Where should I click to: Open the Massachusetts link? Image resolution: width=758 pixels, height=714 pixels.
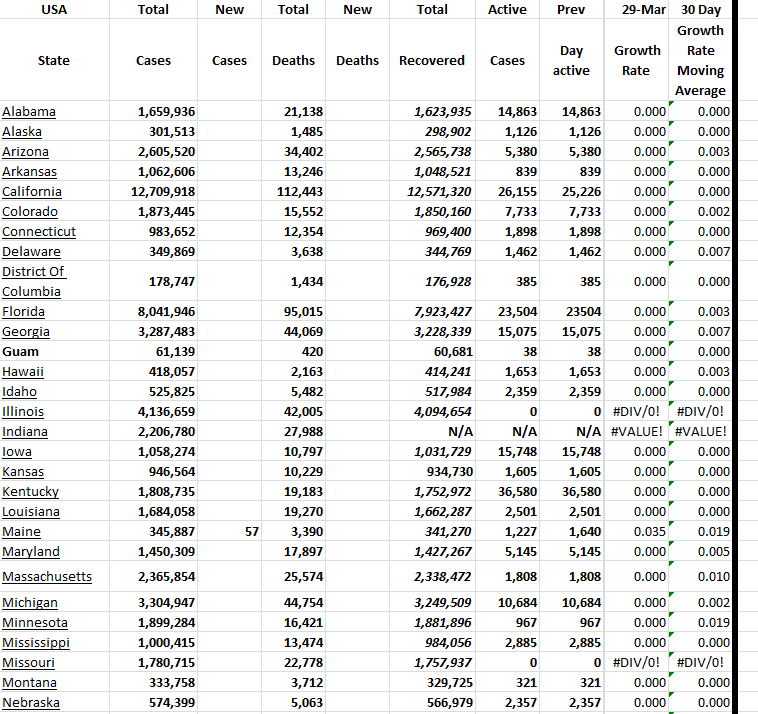[47, 577]
